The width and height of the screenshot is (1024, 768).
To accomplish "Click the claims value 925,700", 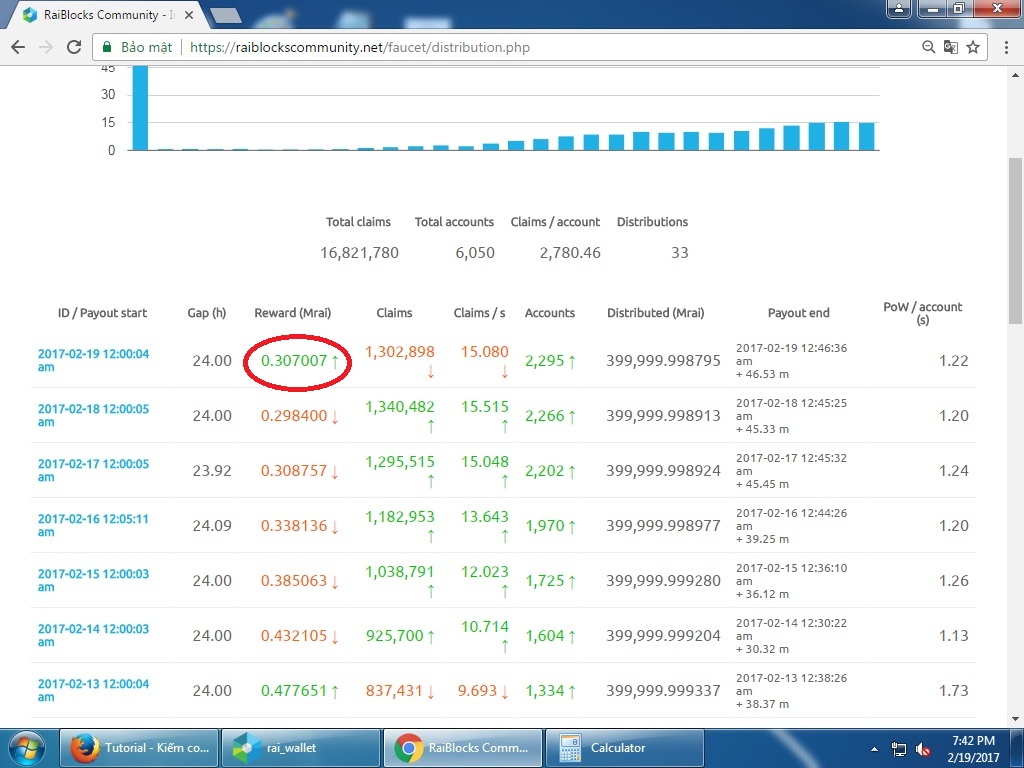I will 394,635.
